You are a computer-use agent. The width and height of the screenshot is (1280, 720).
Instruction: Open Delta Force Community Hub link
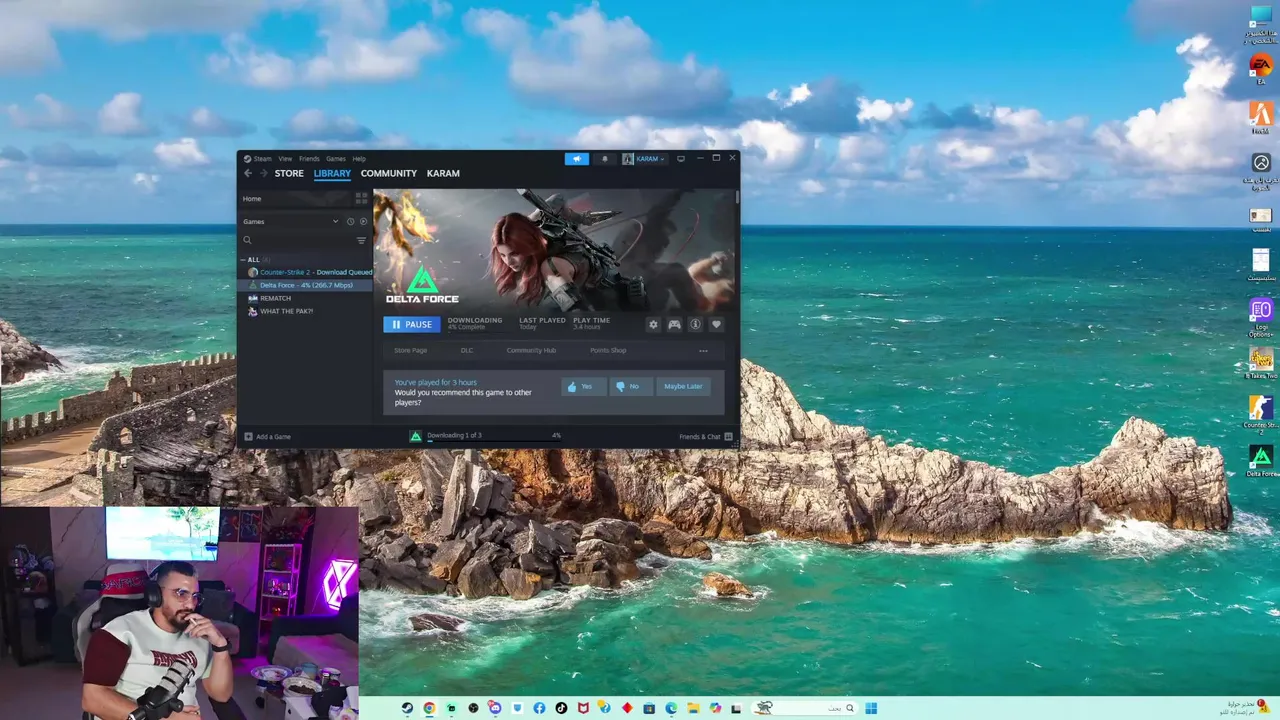tap(531, 350)
